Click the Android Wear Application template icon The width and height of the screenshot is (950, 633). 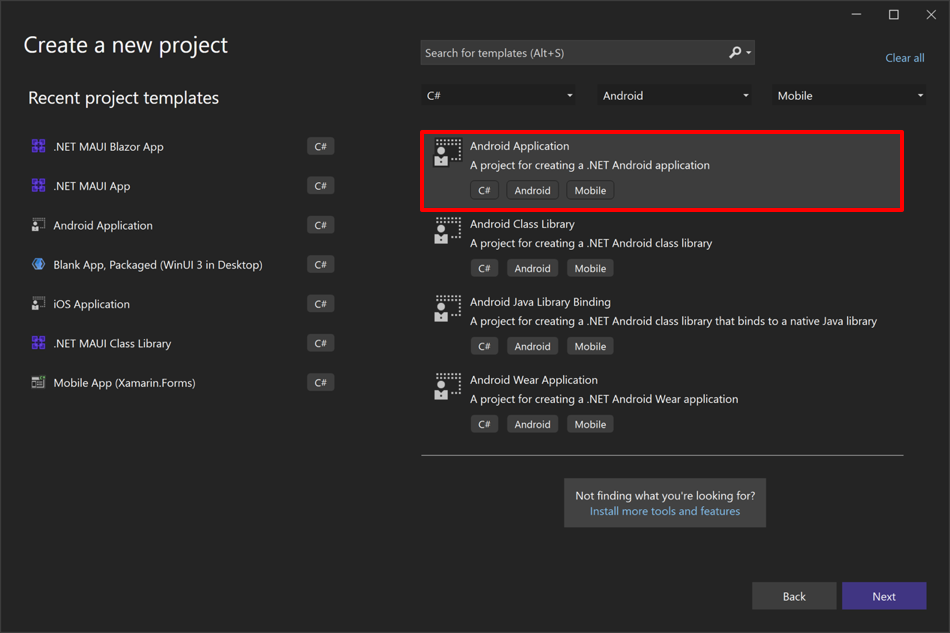[447, 387]
